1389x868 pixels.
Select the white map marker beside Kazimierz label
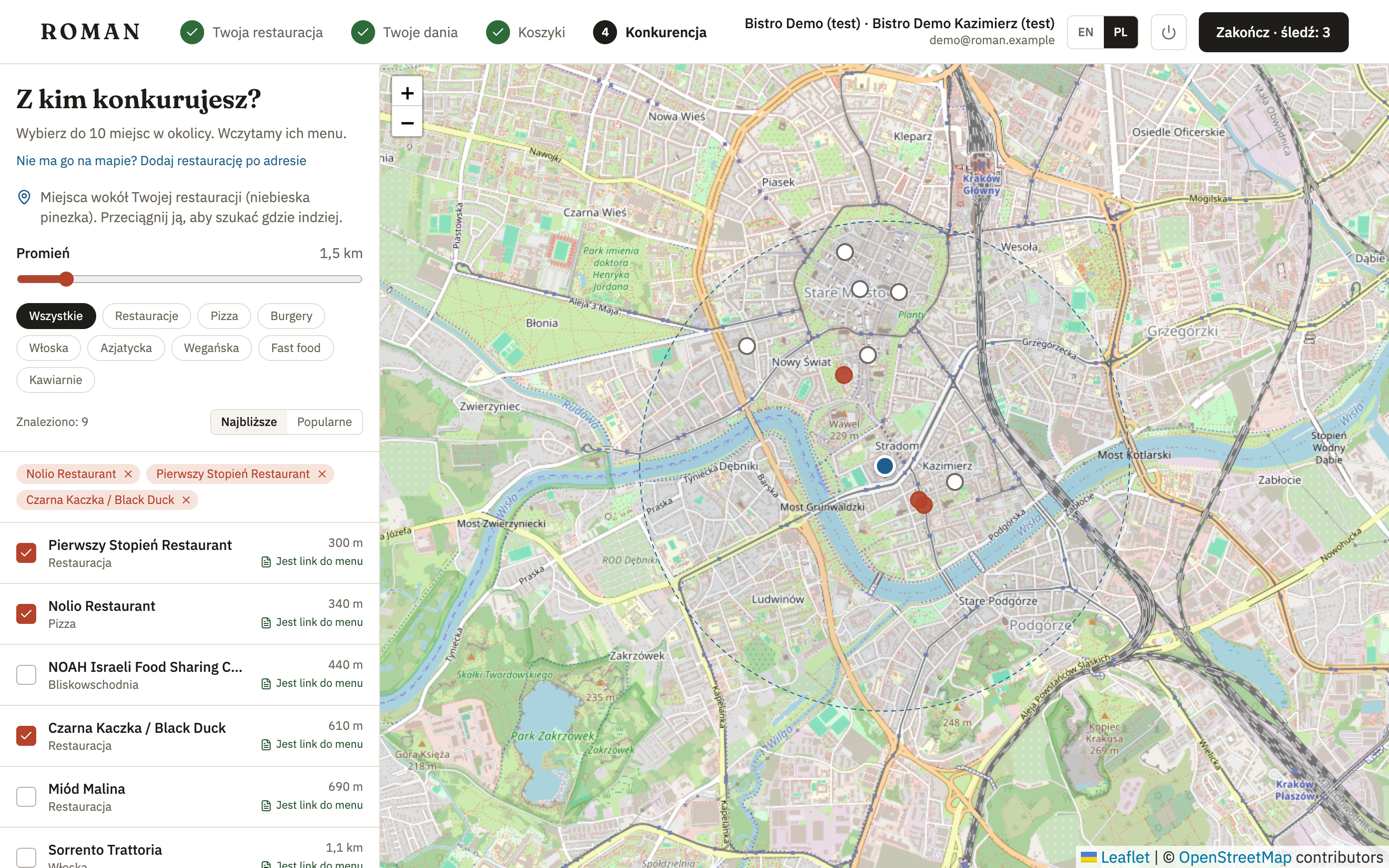pos(955,482)
